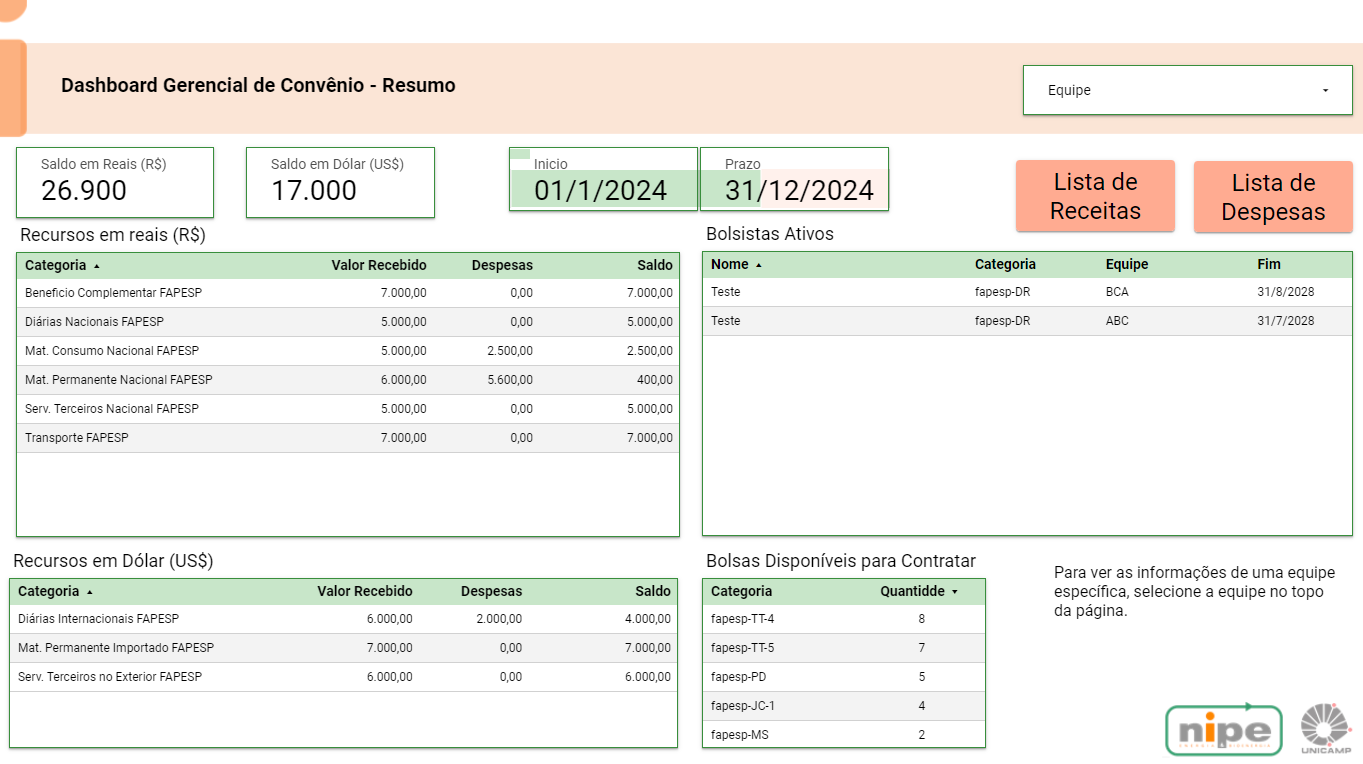Select row Mat. Consumo Nacional FAPESP

[348, 351]
